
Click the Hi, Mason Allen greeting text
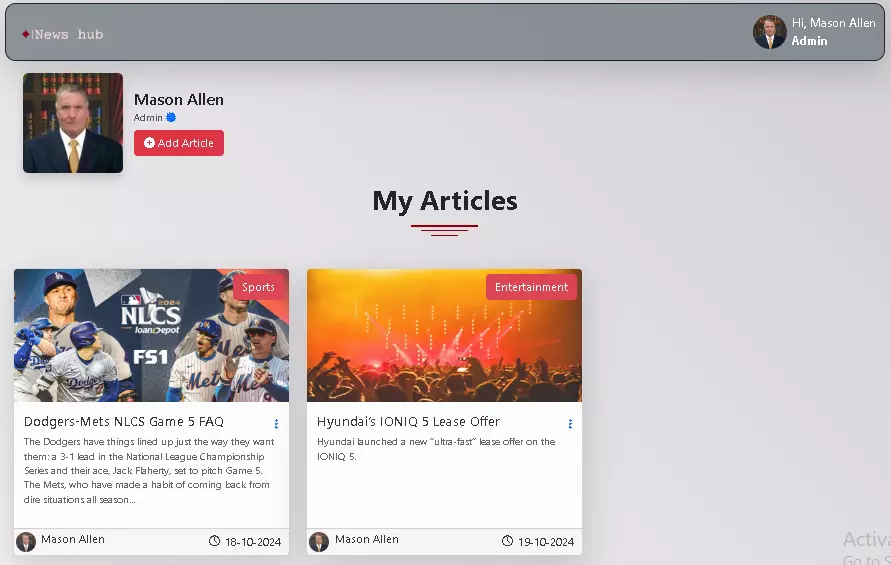coord(834,23)
